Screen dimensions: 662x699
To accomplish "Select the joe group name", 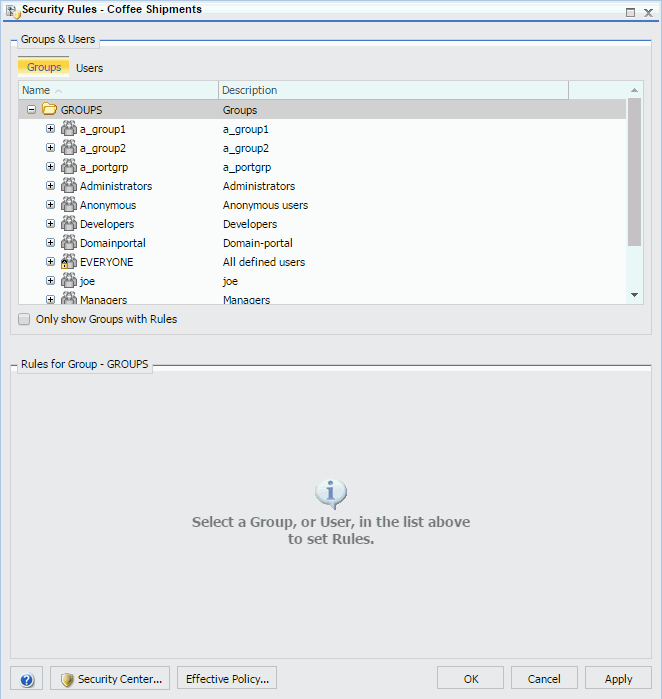I will (x=87, y=281).
